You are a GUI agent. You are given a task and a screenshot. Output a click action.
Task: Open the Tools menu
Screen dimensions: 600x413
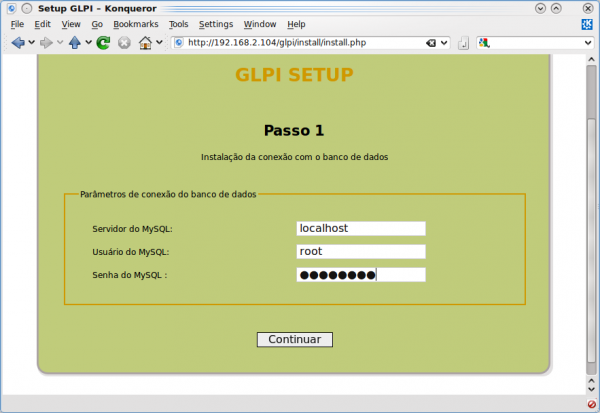(x=179, y=24)
